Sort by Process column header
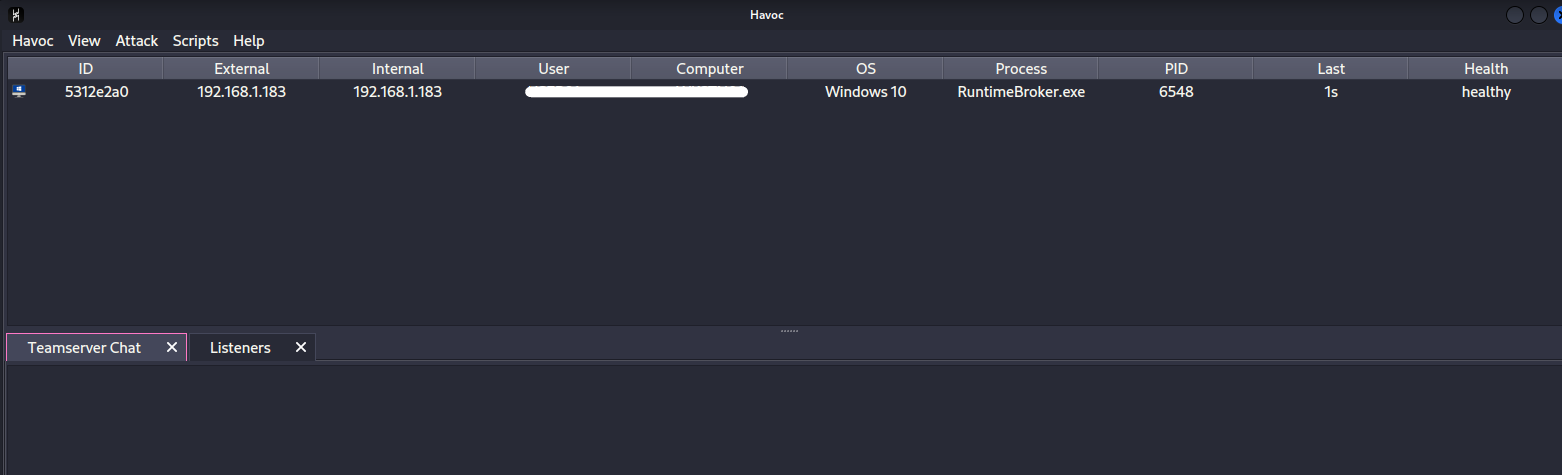This screenshot has height=475, width=1562. 1021,69
